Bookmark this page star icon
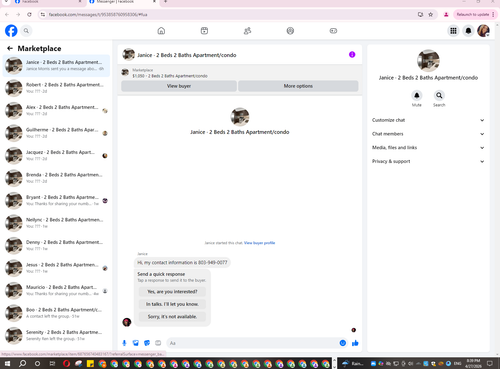Image resolution: width=500 pixels, height=369 pixels. (430, 14)
